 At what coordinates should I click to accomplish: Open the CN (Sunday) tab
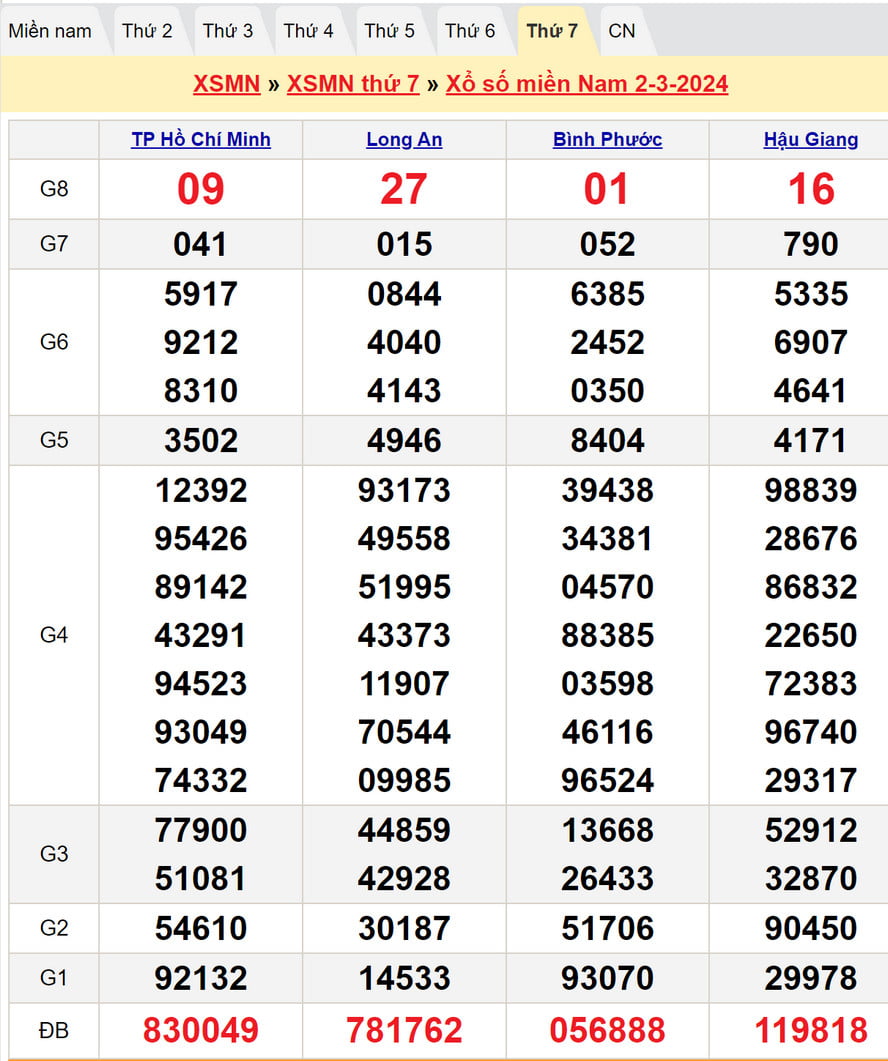[x=621, y=31]
